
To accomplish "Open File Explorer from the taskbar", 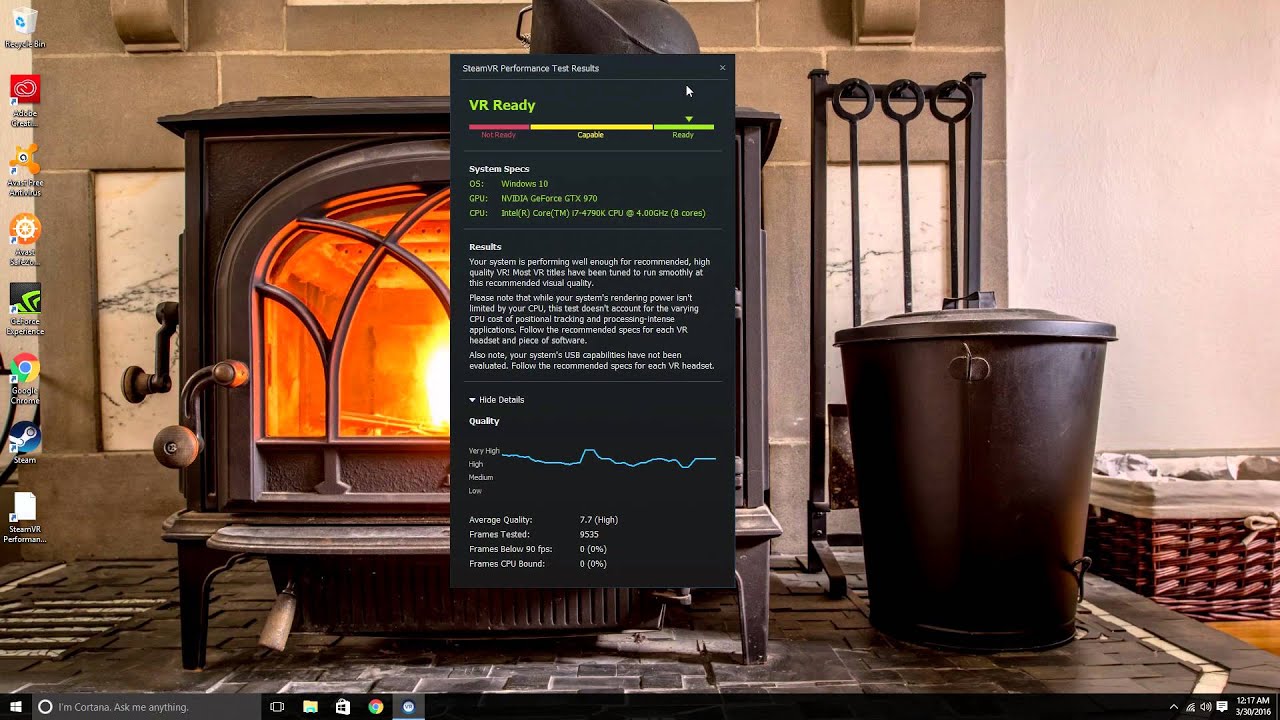I will click(310, 707).
